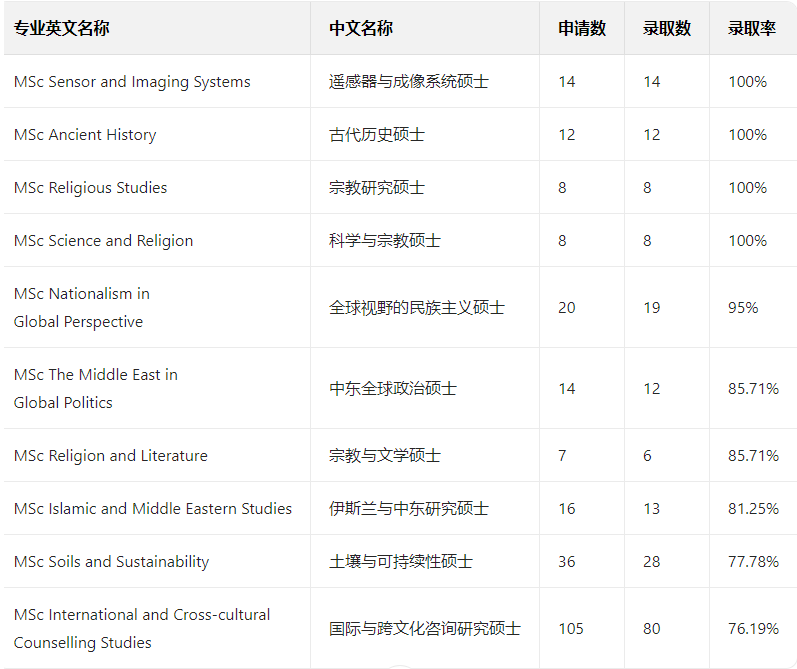Click the 录取数 column header
This screenshot has width=797, height=669.
point(667,28)
